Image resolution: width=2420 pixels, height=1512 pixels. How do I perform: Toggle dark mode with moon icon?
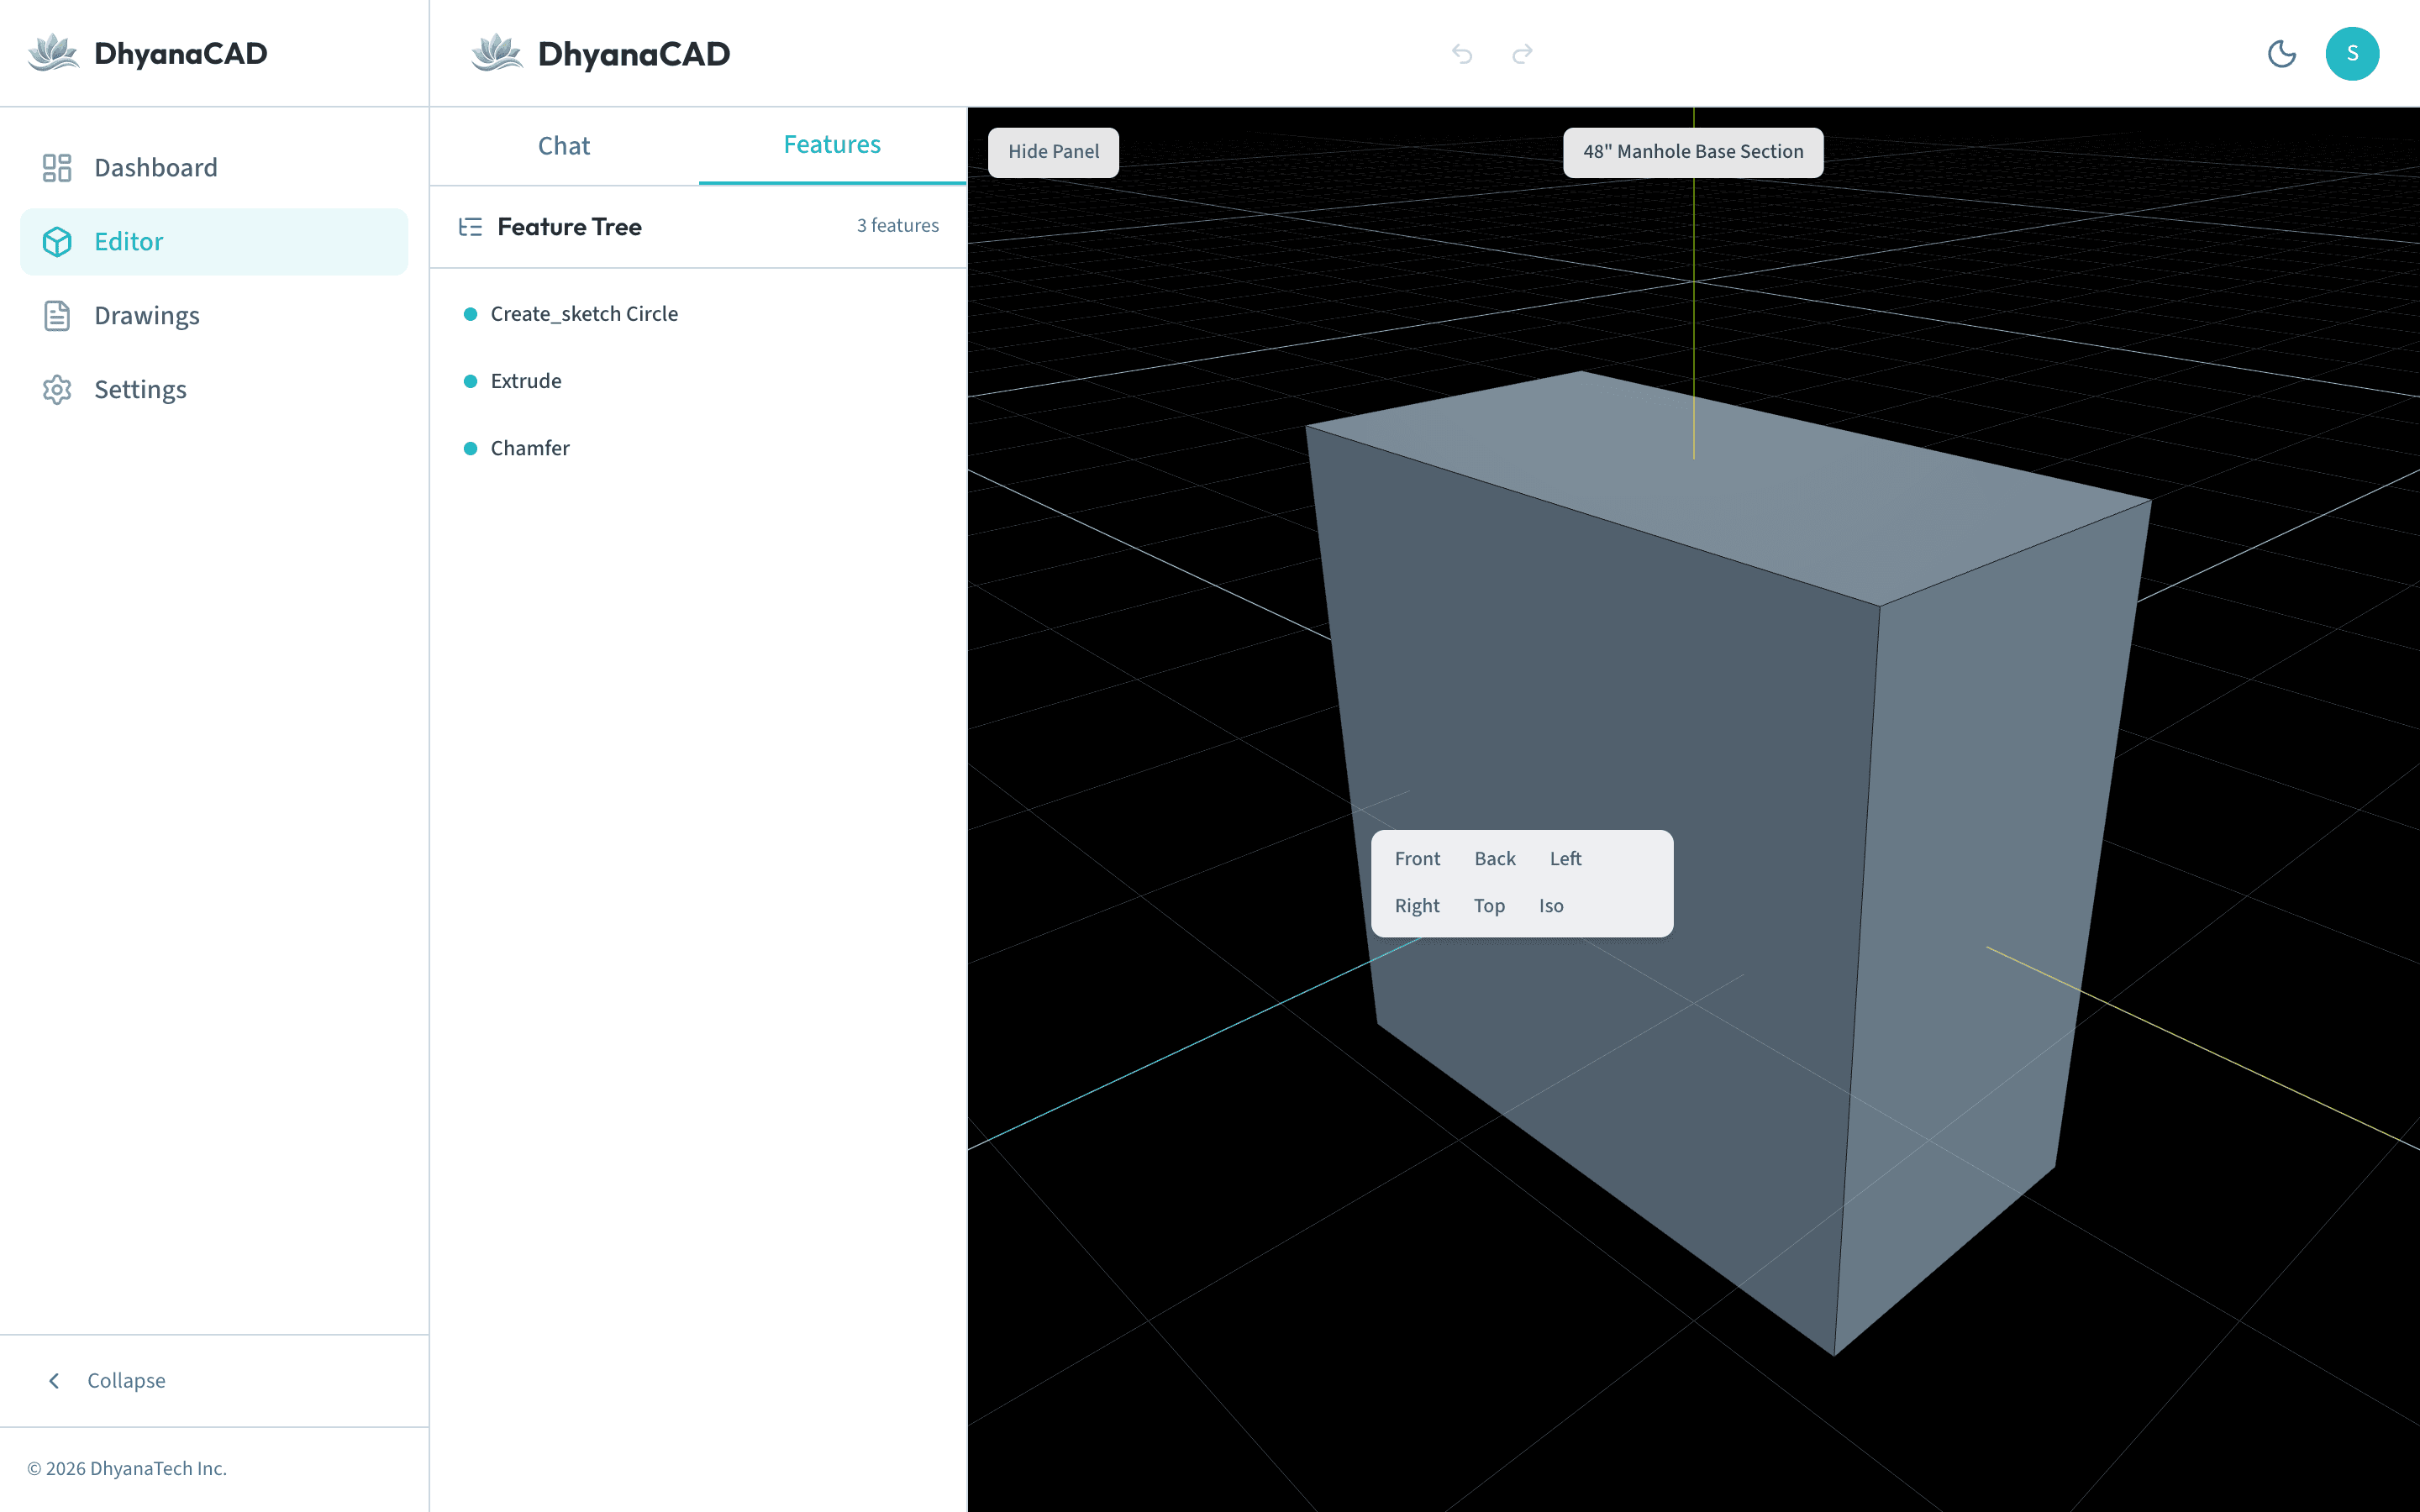[2281, 54]
